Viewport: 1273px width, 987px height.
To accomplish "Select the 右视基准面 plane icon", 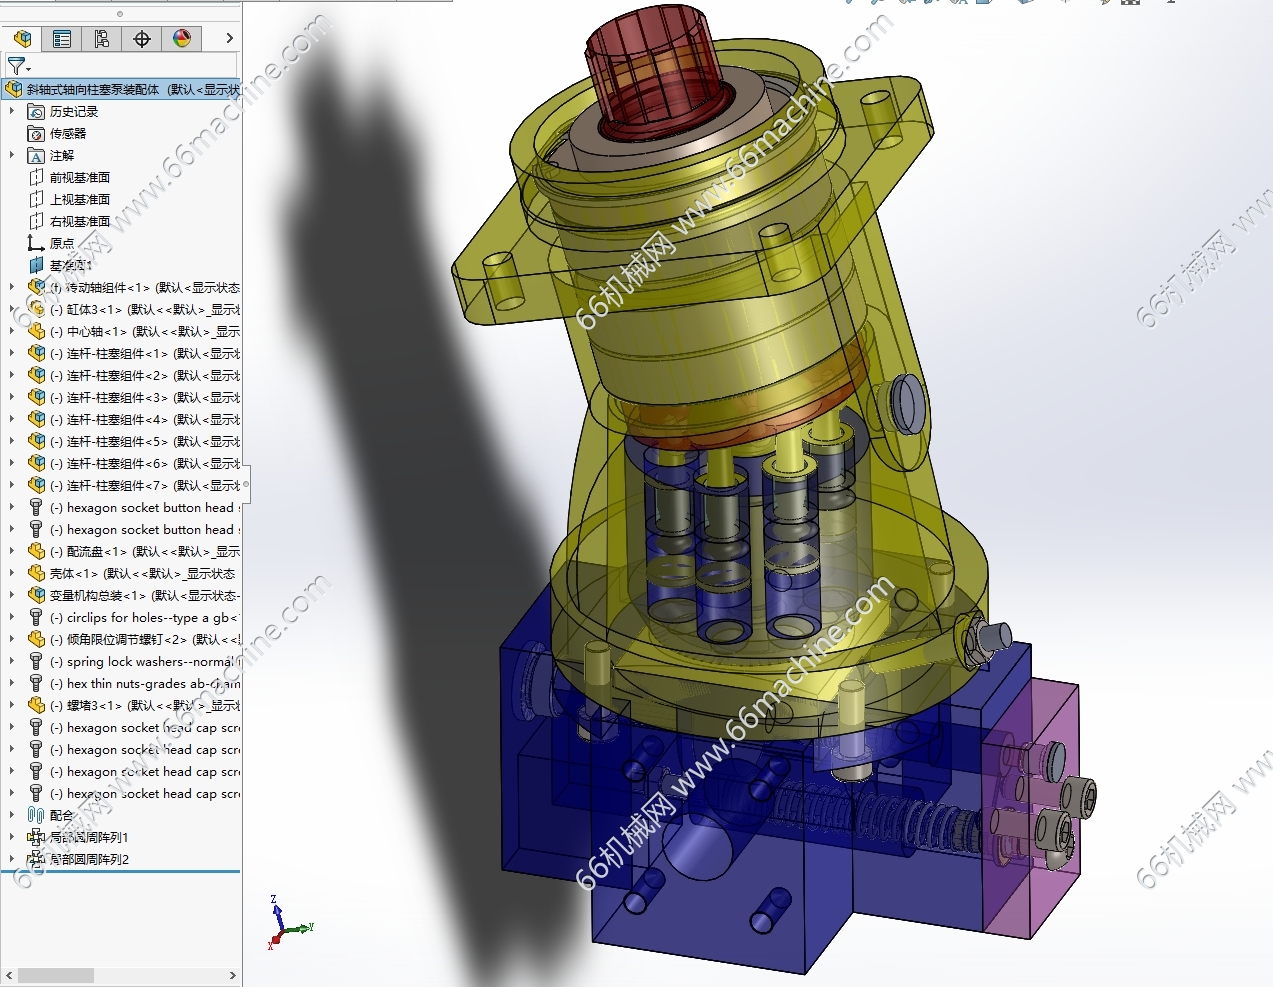I will pos(36,221).
